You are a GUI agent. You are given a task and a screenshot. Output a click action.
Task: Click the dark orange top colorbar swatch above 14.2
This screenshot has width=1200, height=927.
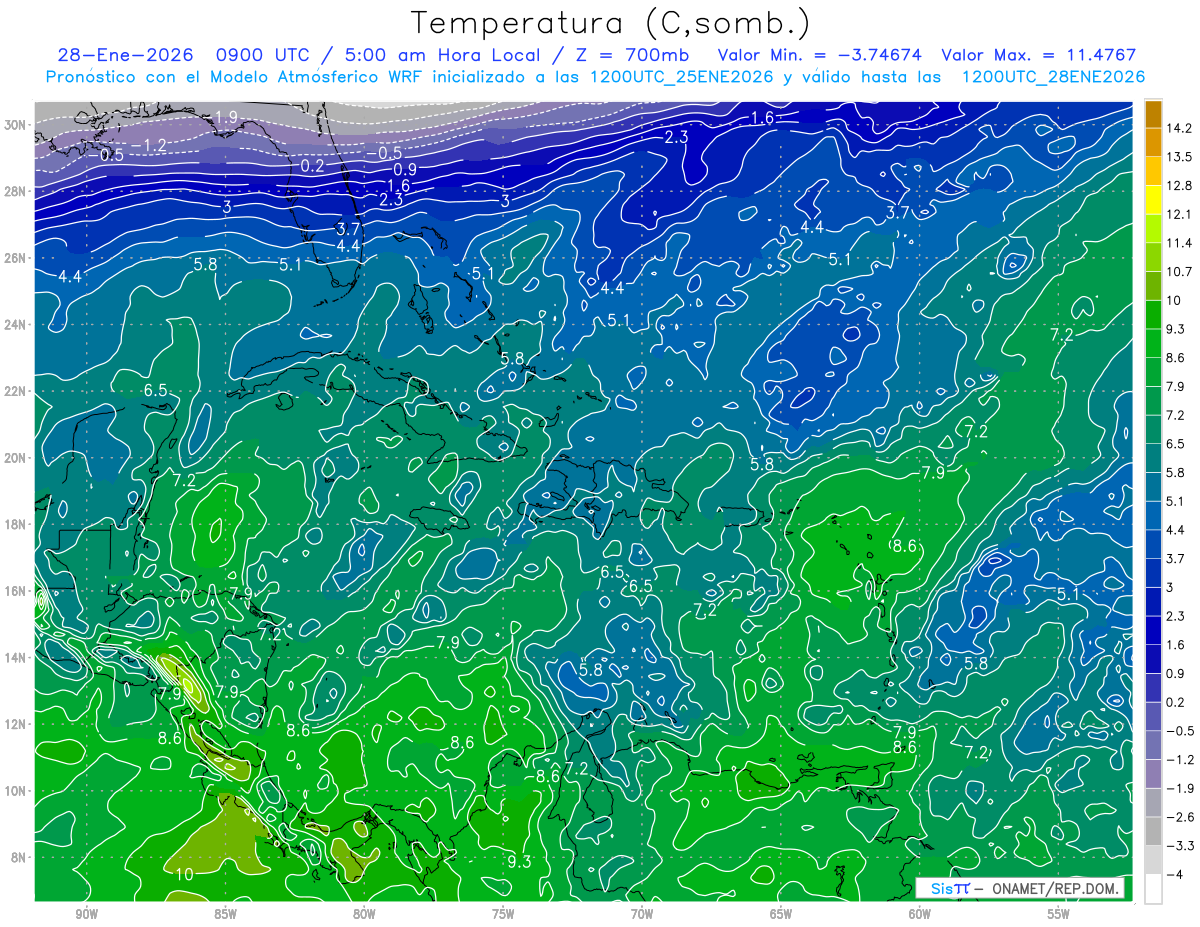[1153, 114]
